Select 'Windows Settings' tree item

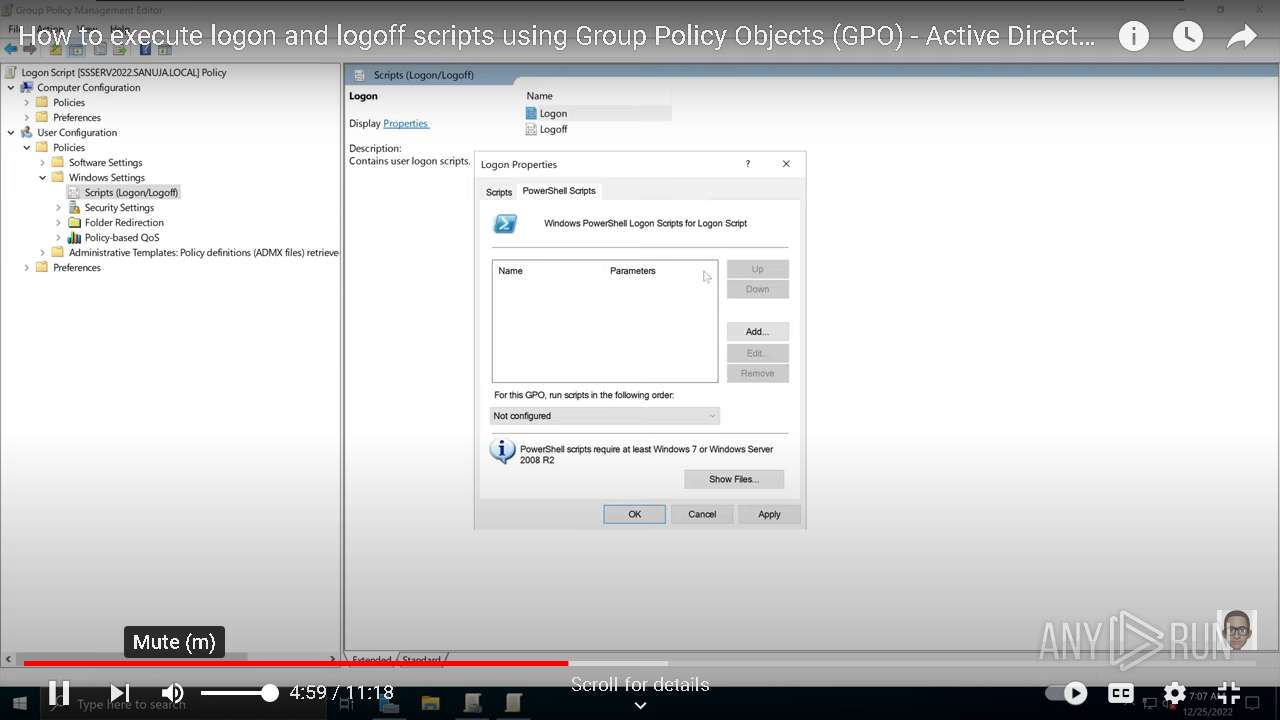click(x=106, y=177)
